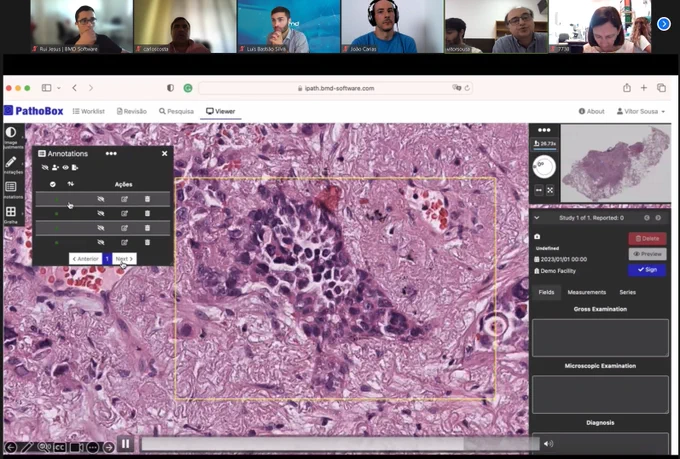680x459 pixels.
Task: Open the About page
Action: 592,111
